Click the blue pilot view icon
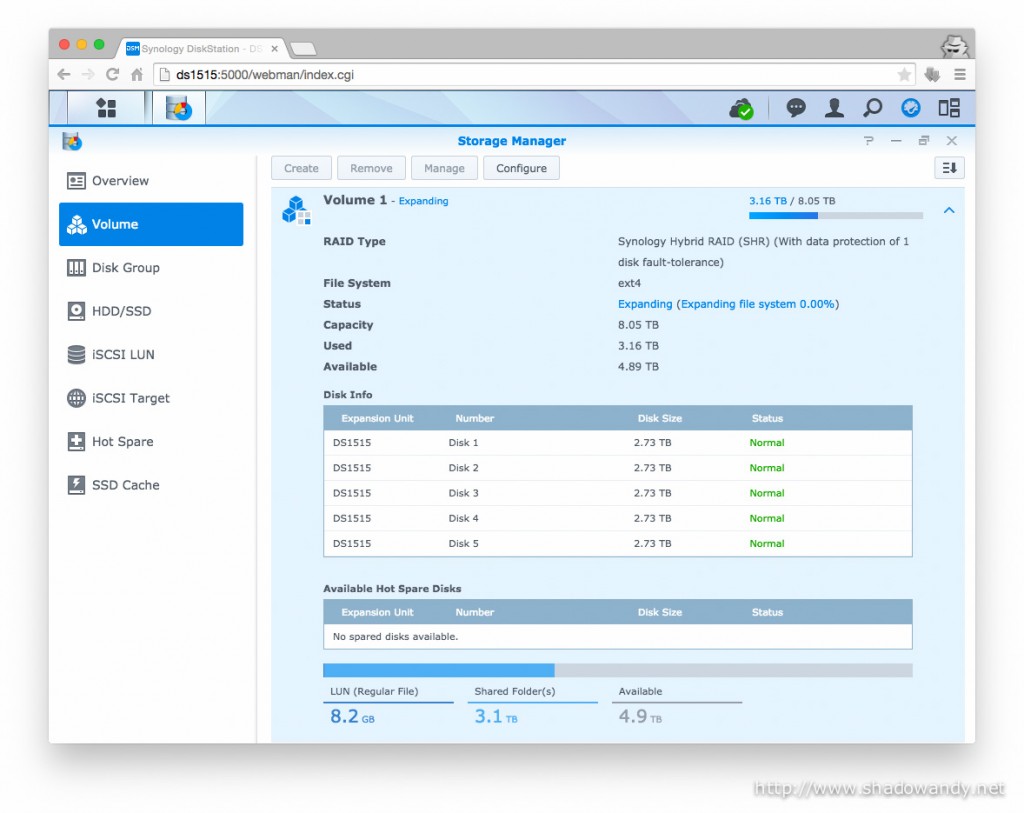1024x813 pixels. pyautogui.click(x=910, y=108)
